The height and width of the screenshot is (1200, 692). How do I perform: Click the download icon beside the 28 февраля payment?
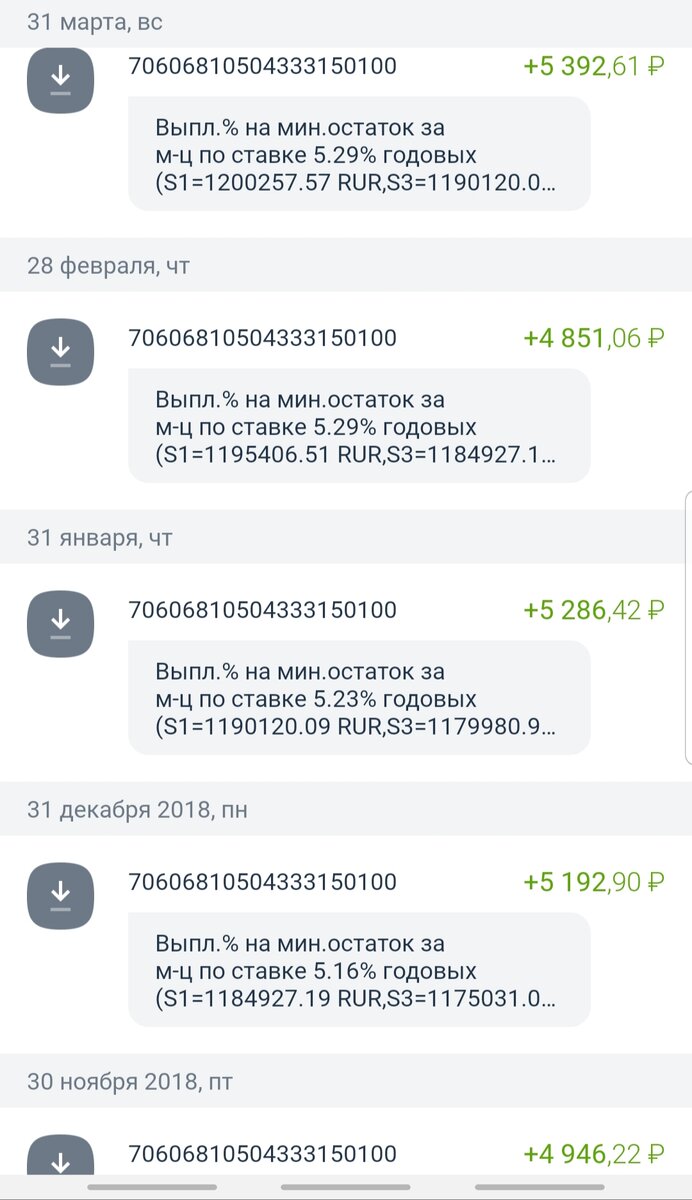[60, 352]
